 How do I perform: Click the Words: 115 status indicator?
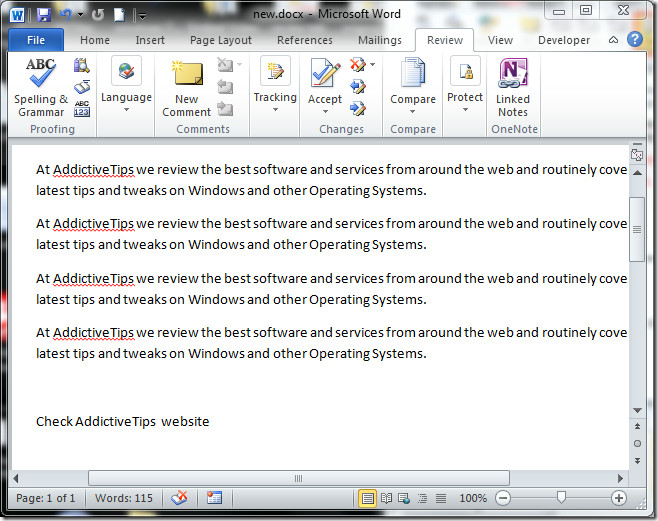[x=124, y=498]
